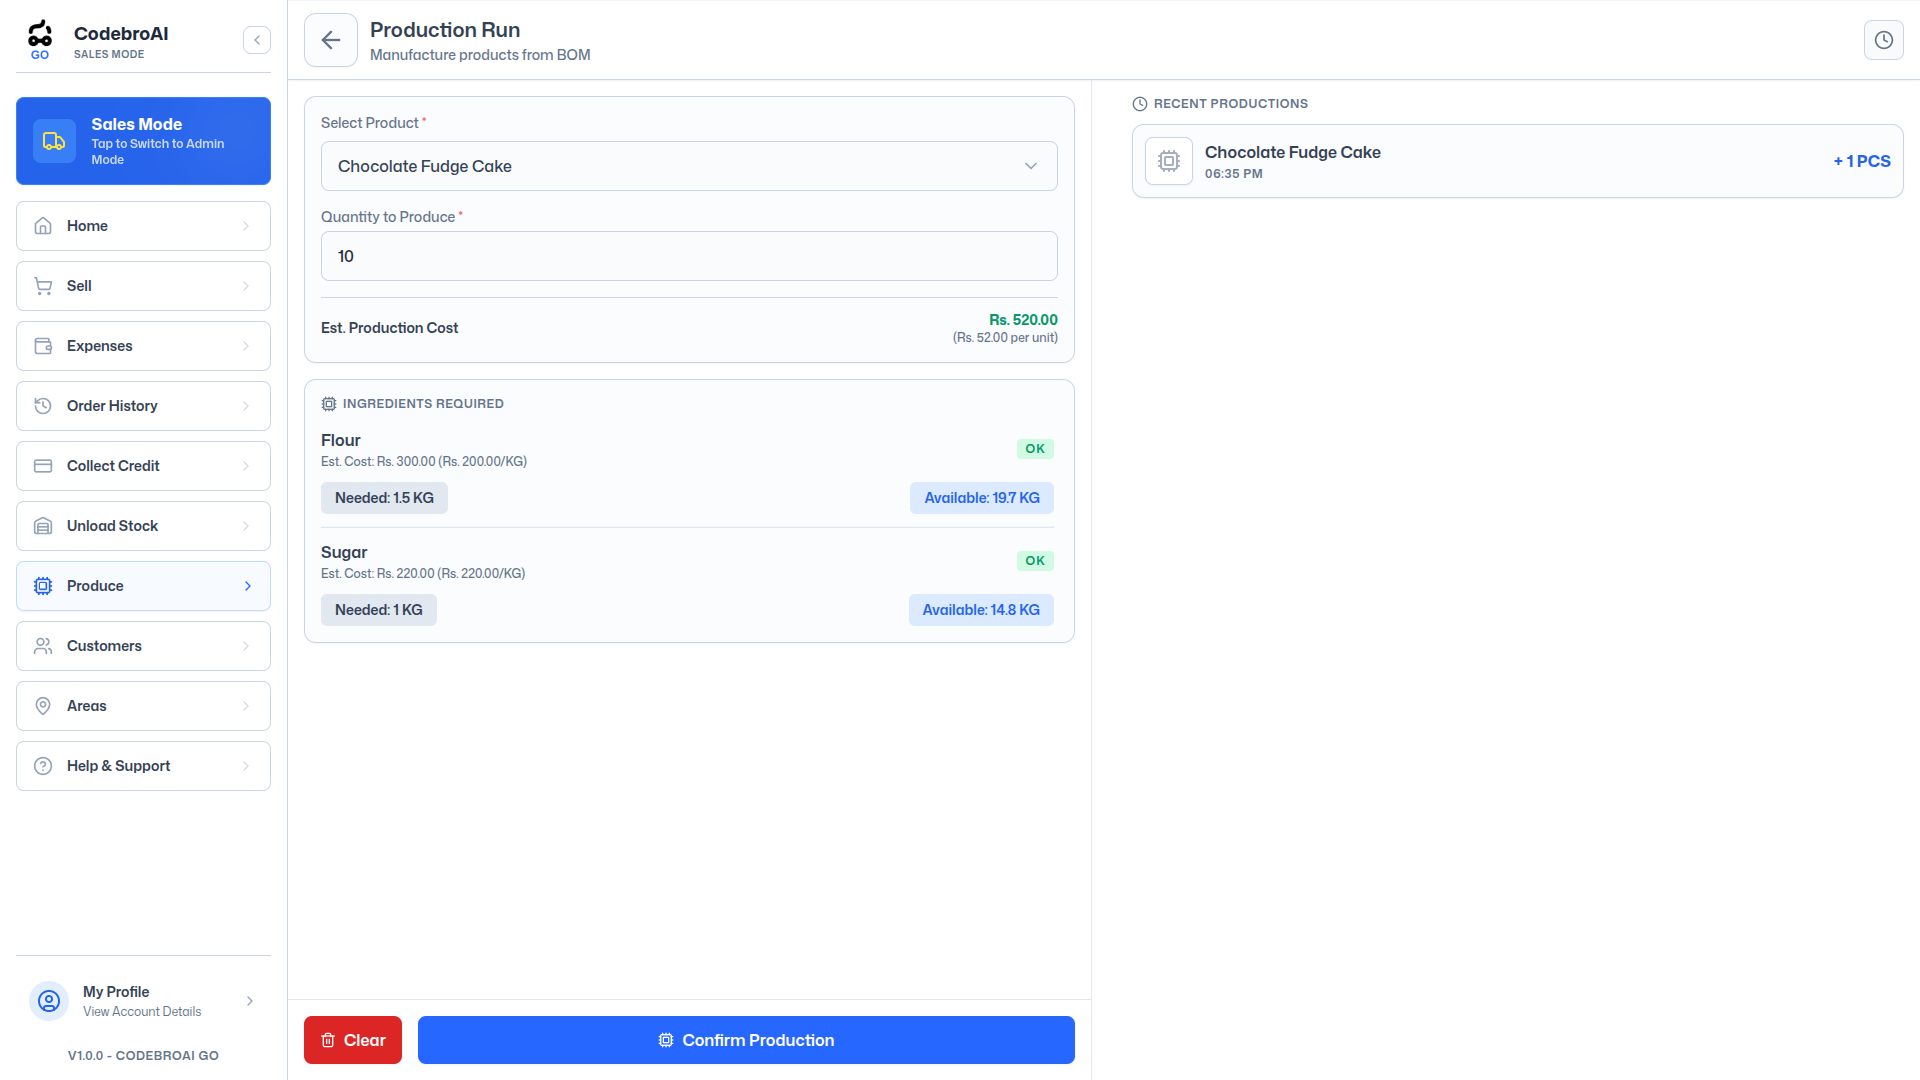
Task: Click 'Needed: 1 KG' chip
Action: [x=379, y=610]
